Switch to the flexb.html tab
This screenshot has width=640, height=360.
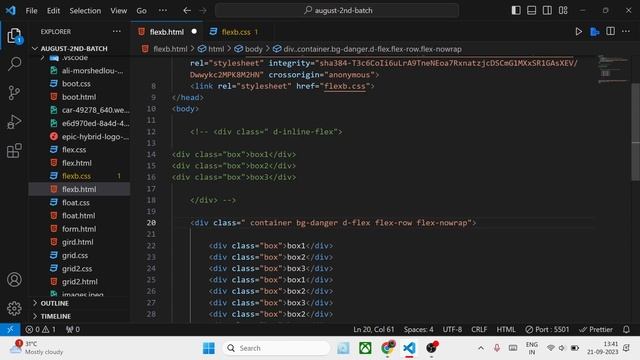tap(167, 32)
